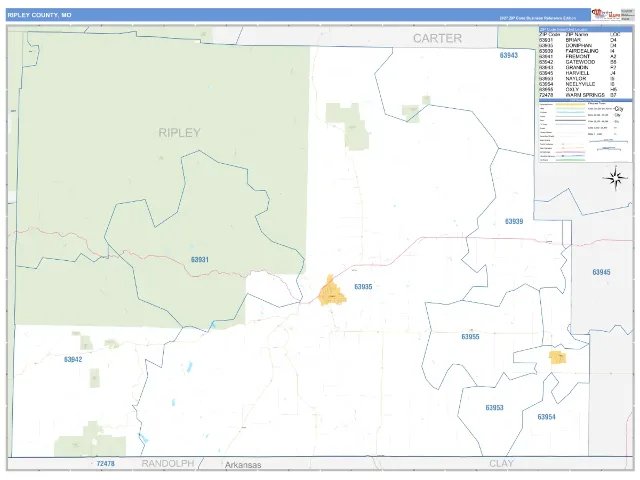Click ZIP code label 63935 on map
640x480 pixels.
(363, 287)
